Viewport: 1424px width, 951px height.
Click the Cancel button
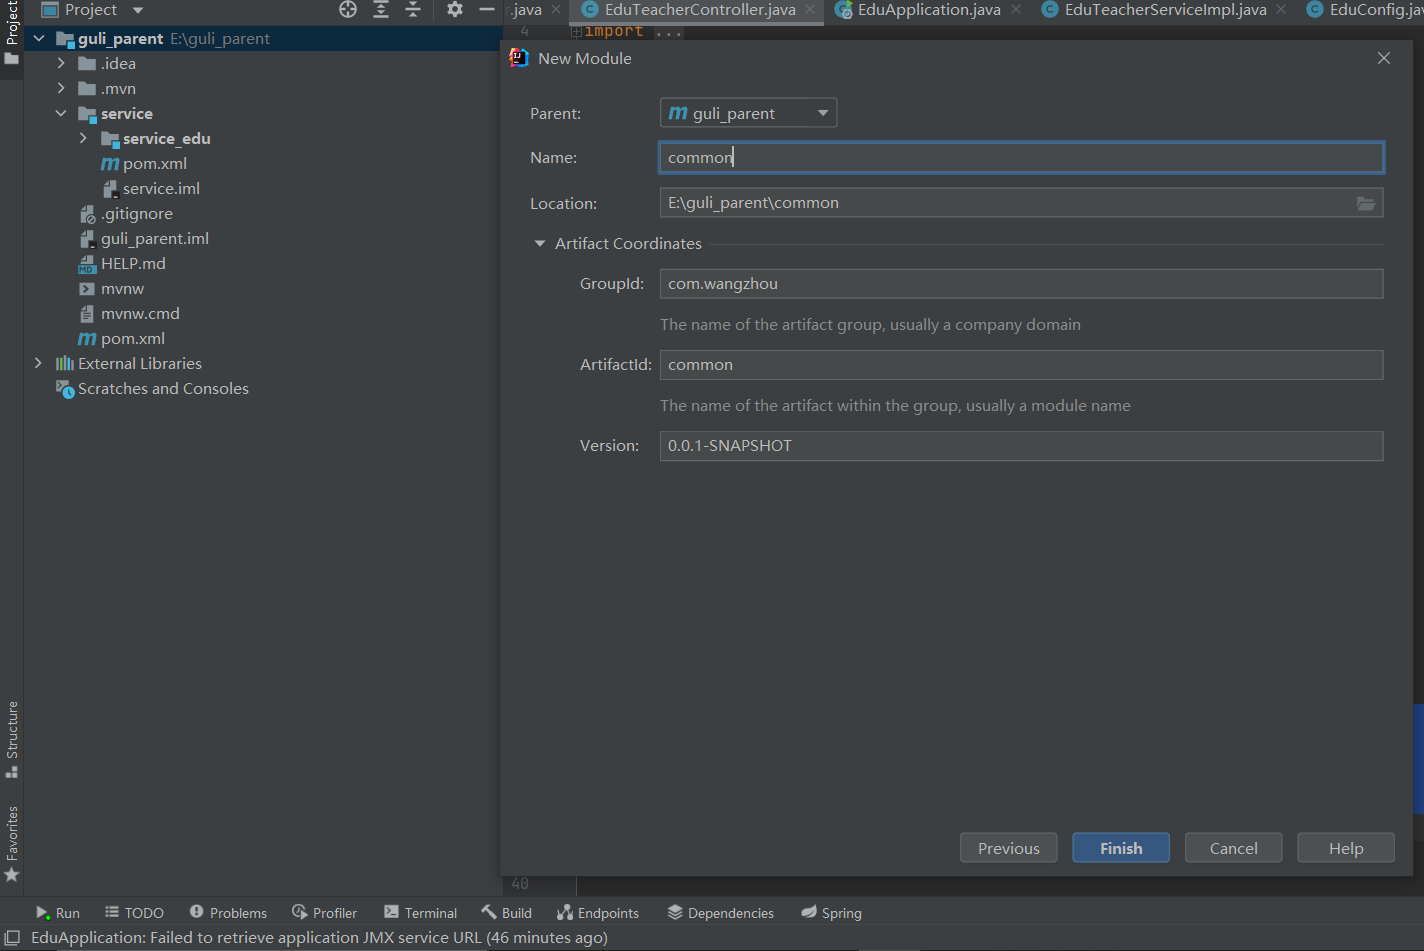point(1233,847)
